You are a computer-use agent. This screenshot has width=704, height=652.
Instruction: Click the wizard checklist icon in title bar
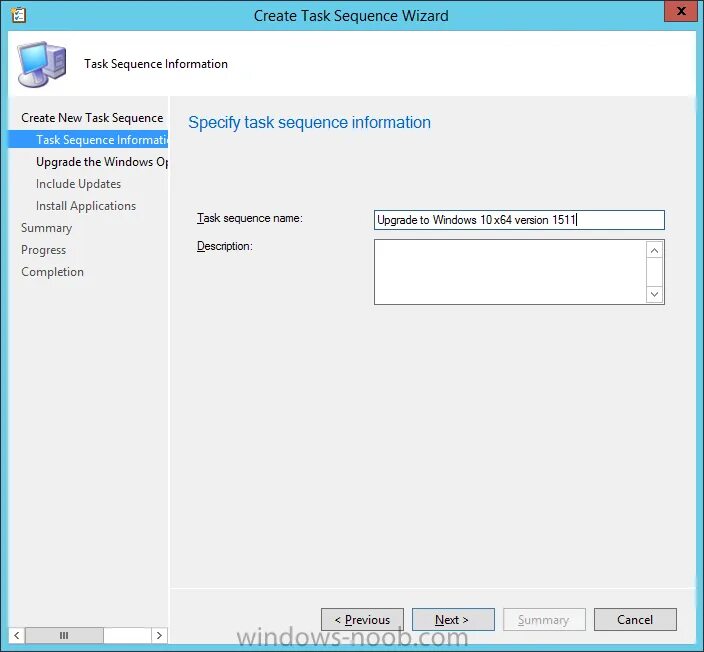tap(18, 15)
